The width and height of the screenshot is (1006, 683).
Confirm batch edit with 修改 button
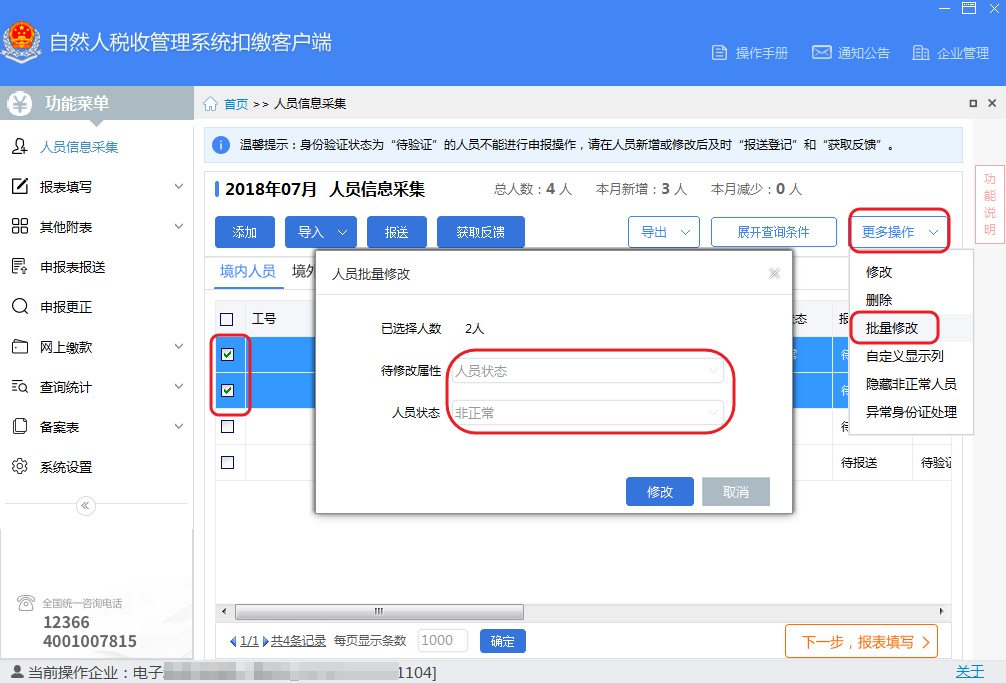click(x=660, y=492)
